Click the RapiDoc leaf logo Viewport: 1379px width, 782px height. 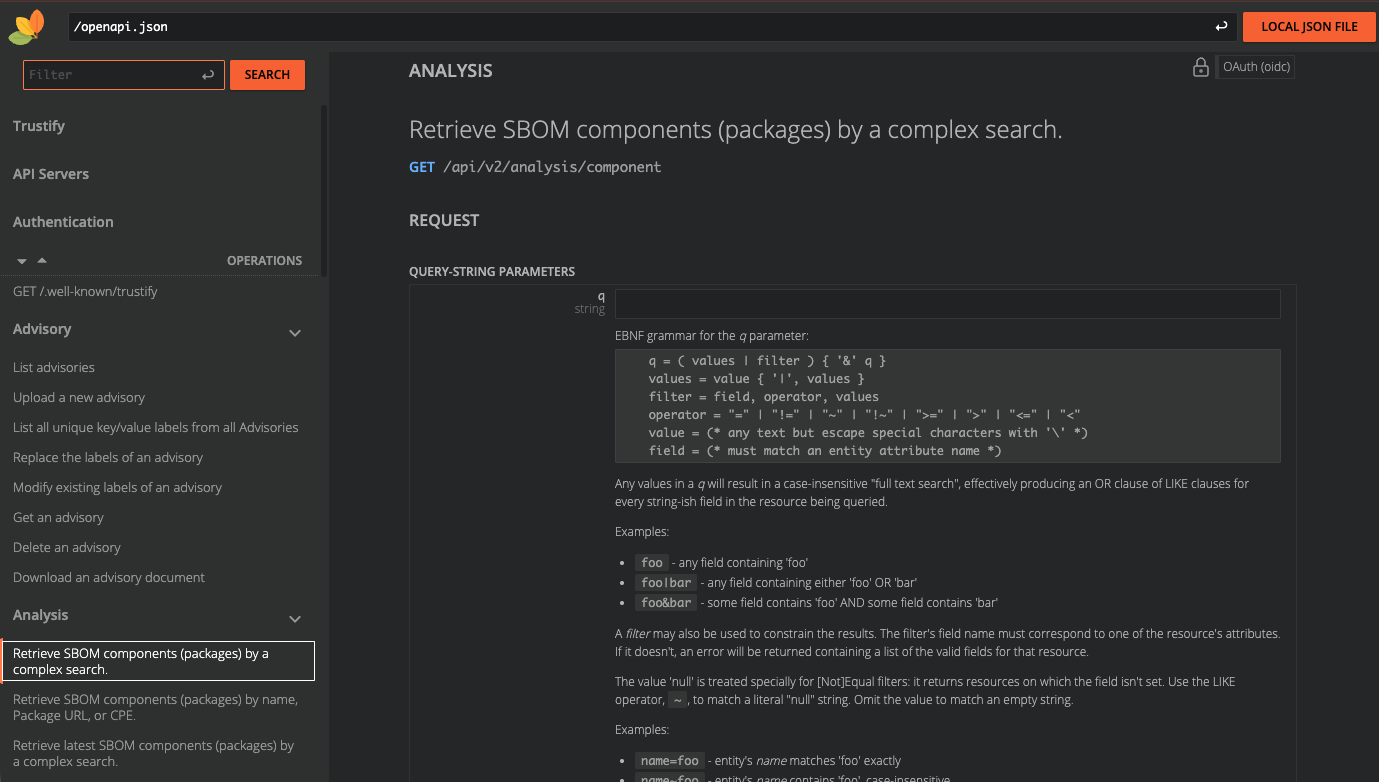point(27,26)
